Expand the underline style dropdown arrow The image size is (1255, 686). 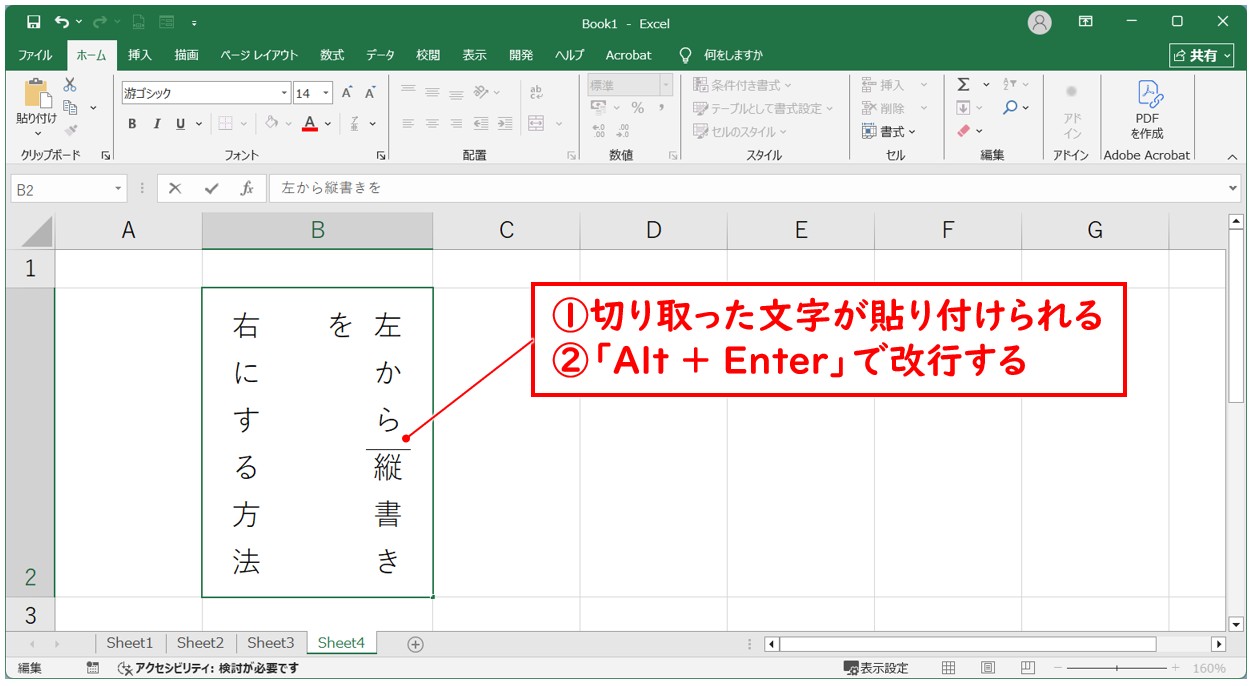point(198,124)
